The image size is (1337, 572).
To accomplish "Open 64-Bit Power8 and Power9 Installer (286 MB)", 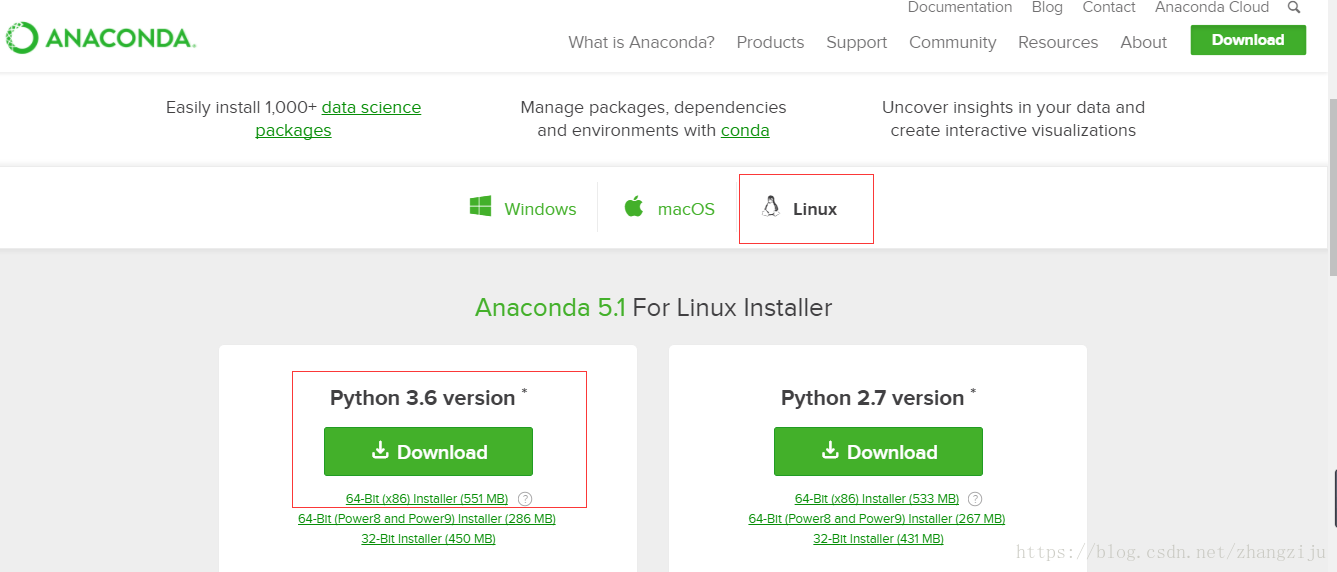I will 427,519.
